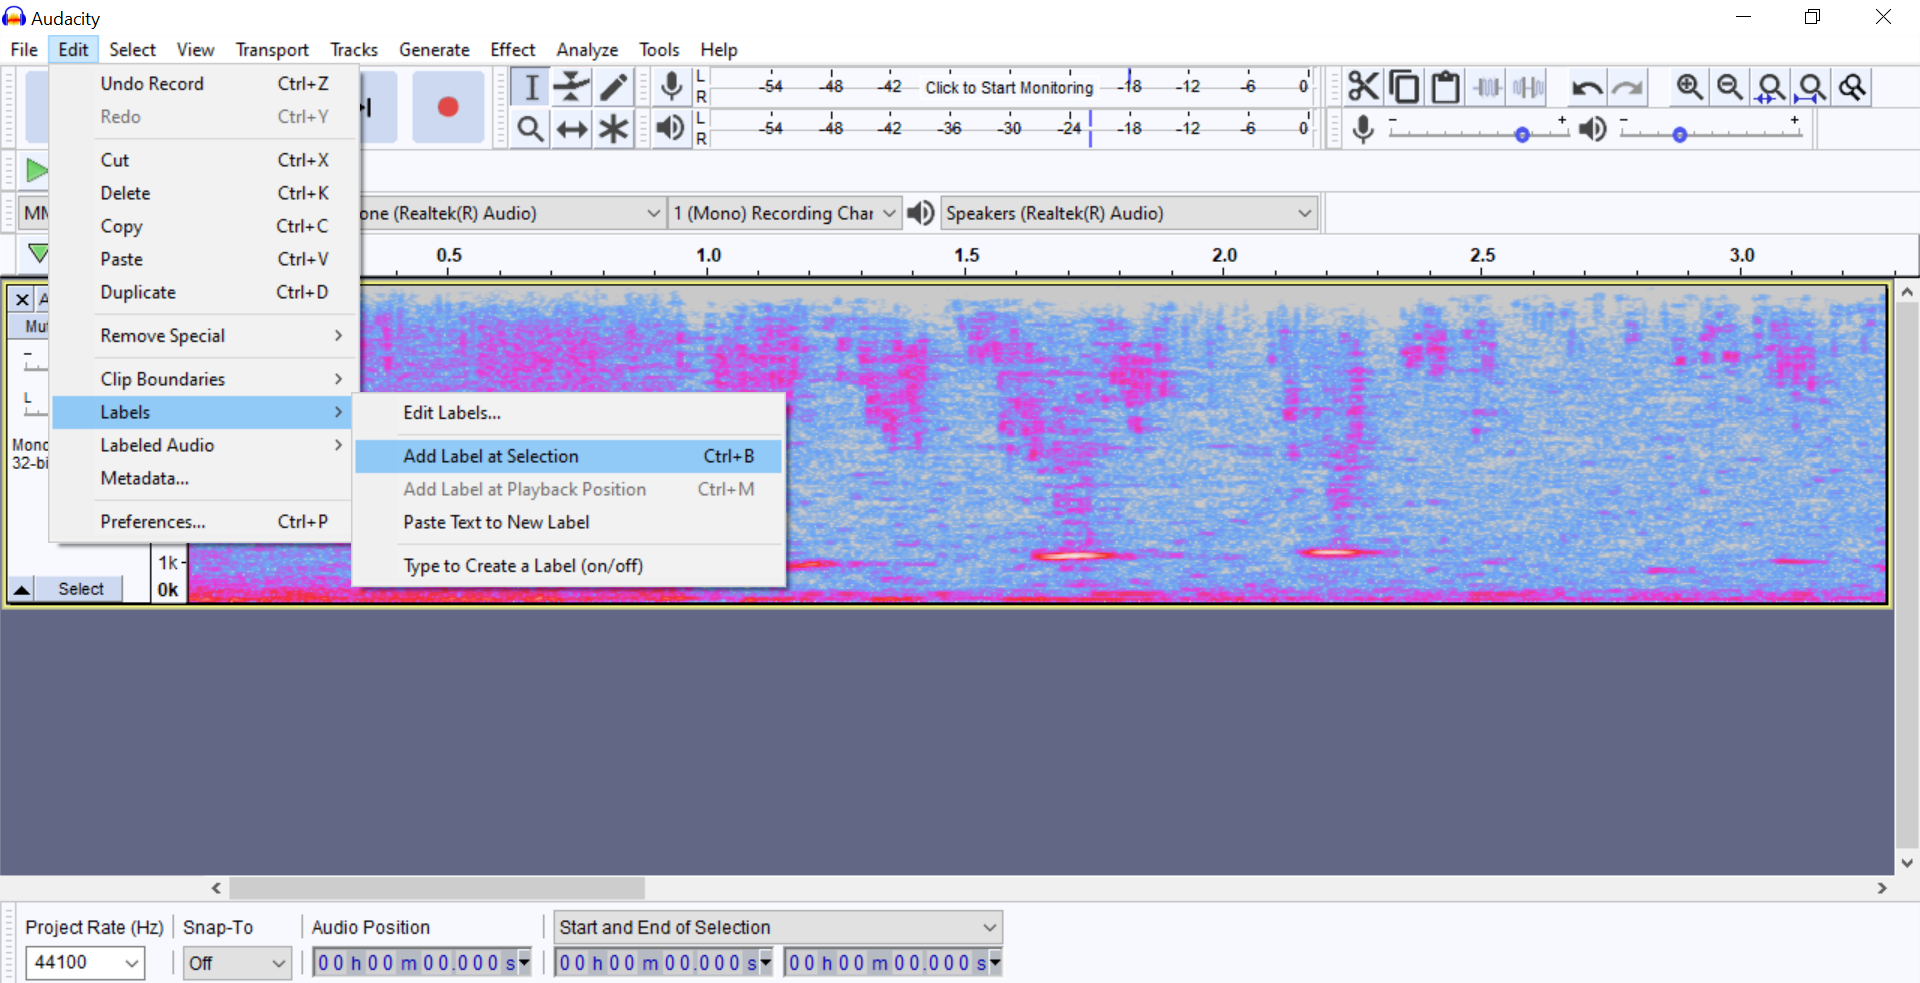The image size is (1920, 983).
Task: Open the recording channels dropdown
Action: click(x=785, y=213)
